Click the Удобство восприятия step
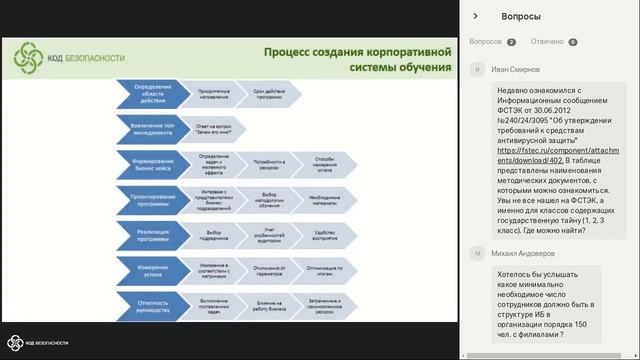 coord(325,236)
